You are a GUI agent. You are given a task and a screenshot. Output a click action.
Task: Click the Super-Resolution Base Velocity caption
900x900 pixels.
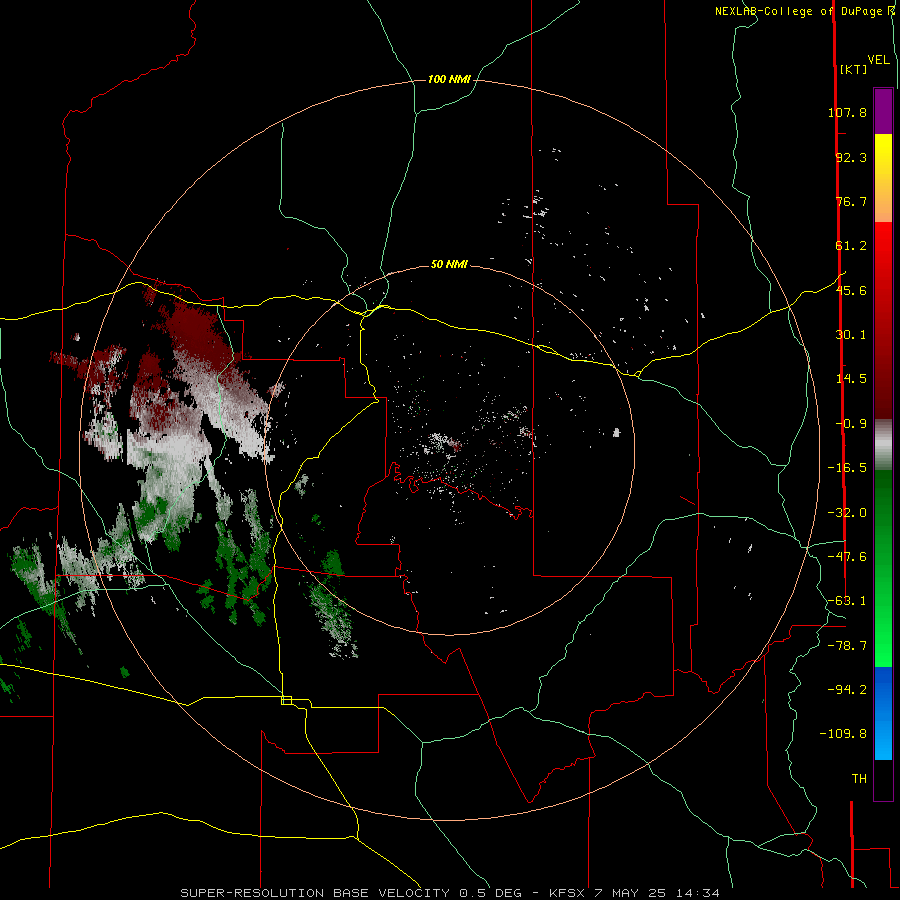(x=450, y=893)
